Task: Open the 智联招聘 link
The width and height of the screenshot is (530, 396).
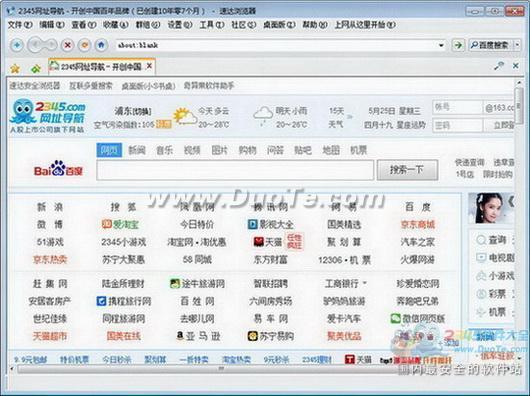Action: coord(270,283)
